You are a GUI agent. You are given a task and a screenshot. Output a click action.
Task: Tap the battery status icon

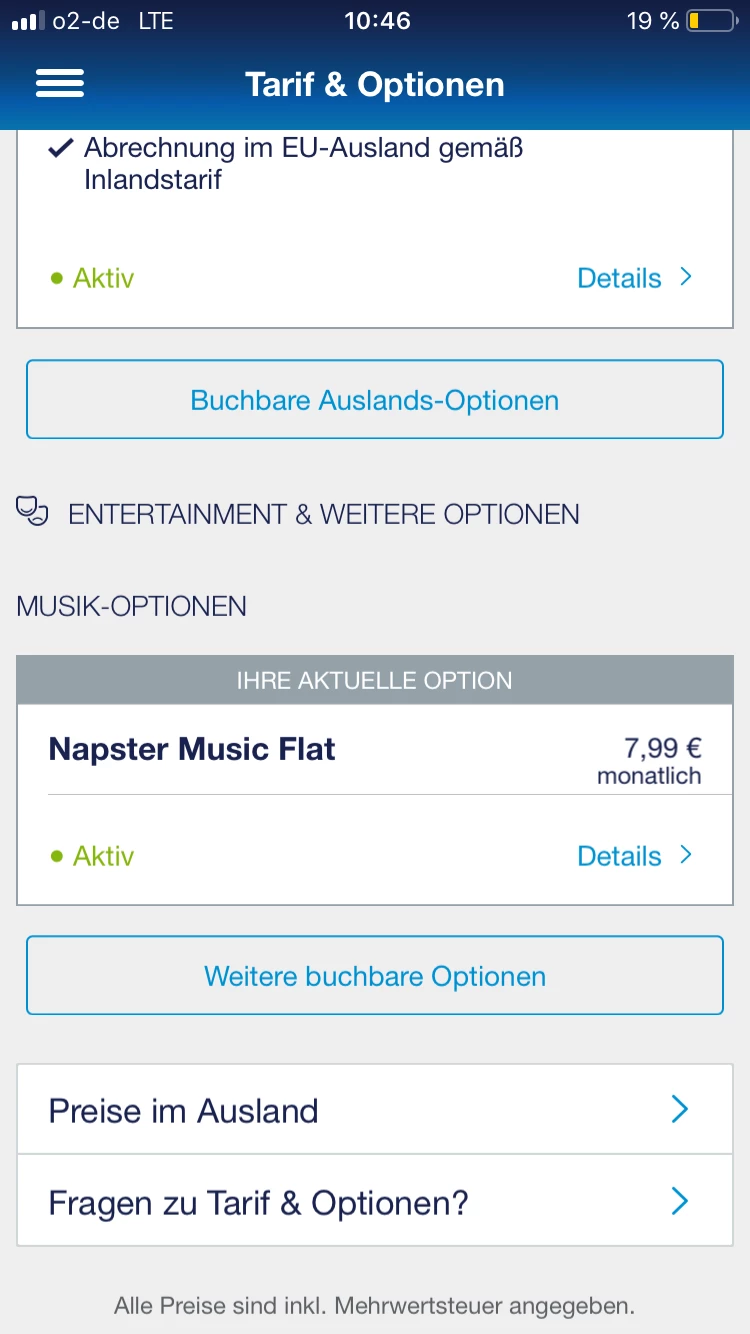pos(710,21)
